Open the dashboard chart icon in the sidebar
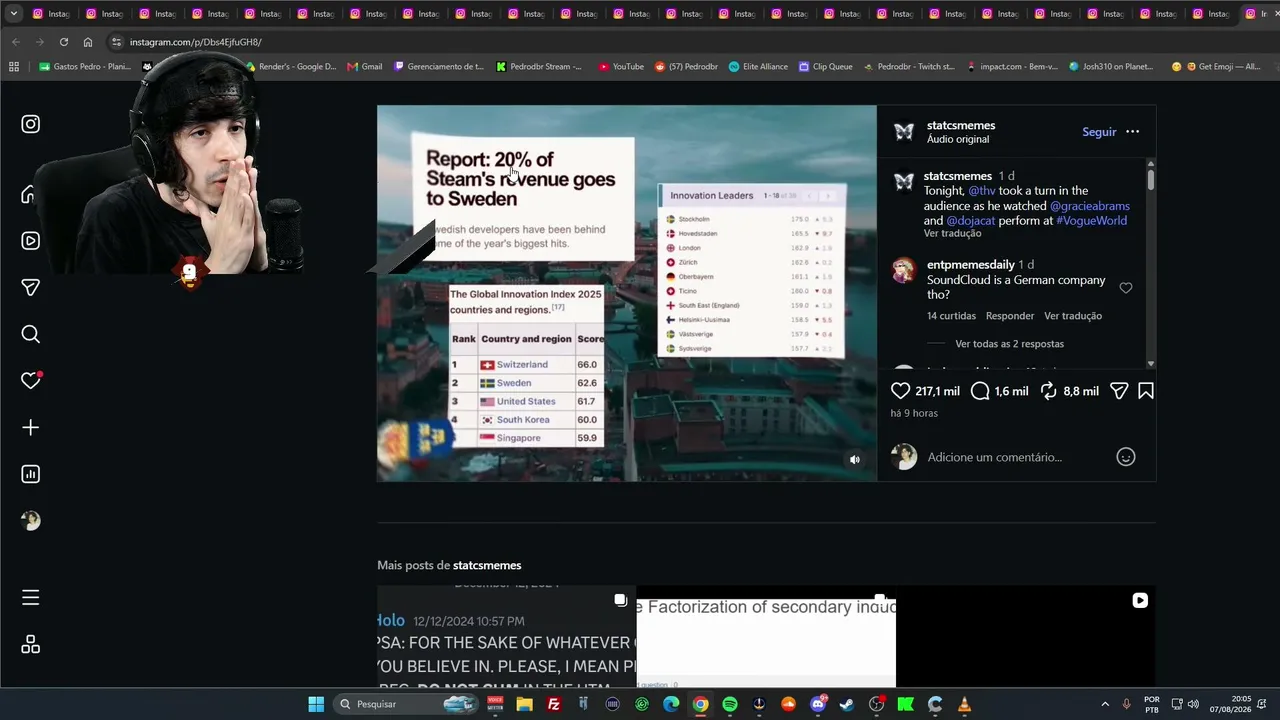The width and height of the screenshot is (1280, 720). [31, 474]
